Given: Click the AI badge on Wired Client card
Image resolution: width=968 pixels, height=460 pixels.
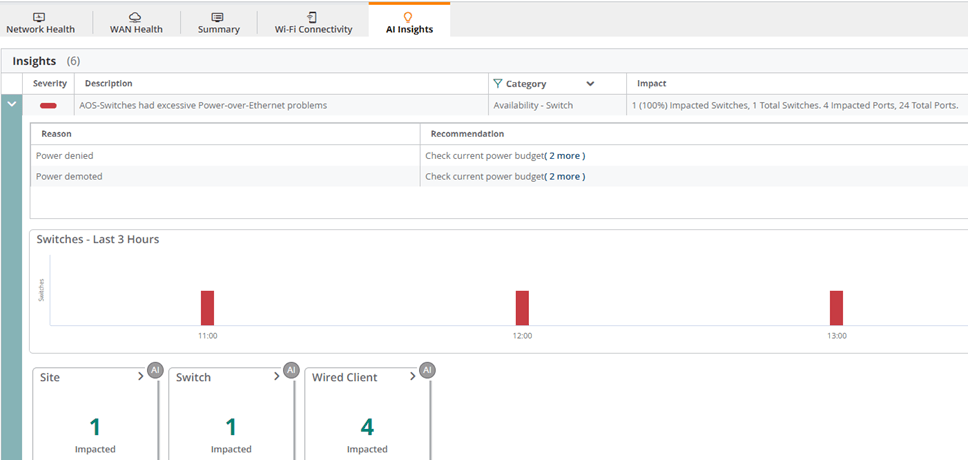Looking at the screenshot, I should click(427, 370).
